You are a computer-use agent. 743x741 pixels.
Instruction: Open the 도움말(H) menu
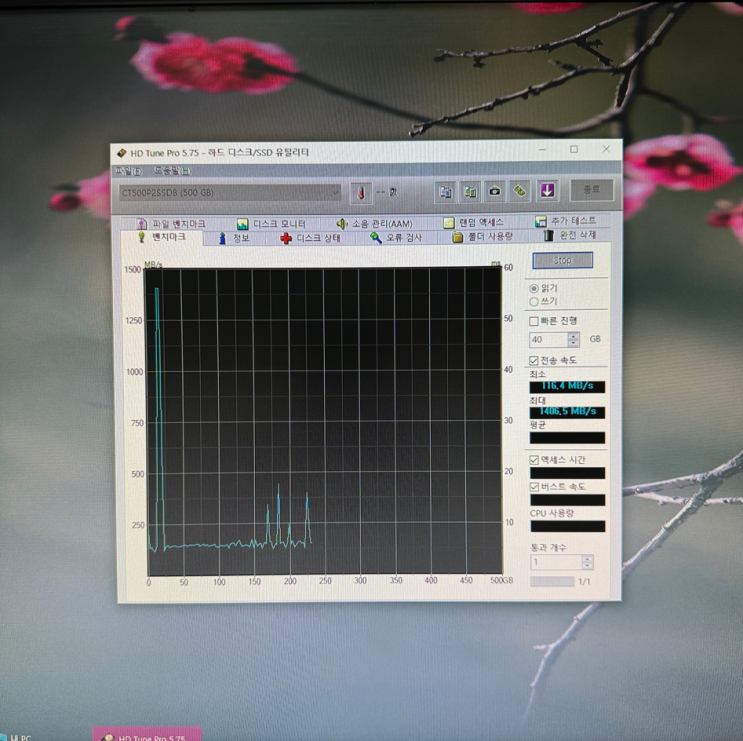[x=172, y=171]
